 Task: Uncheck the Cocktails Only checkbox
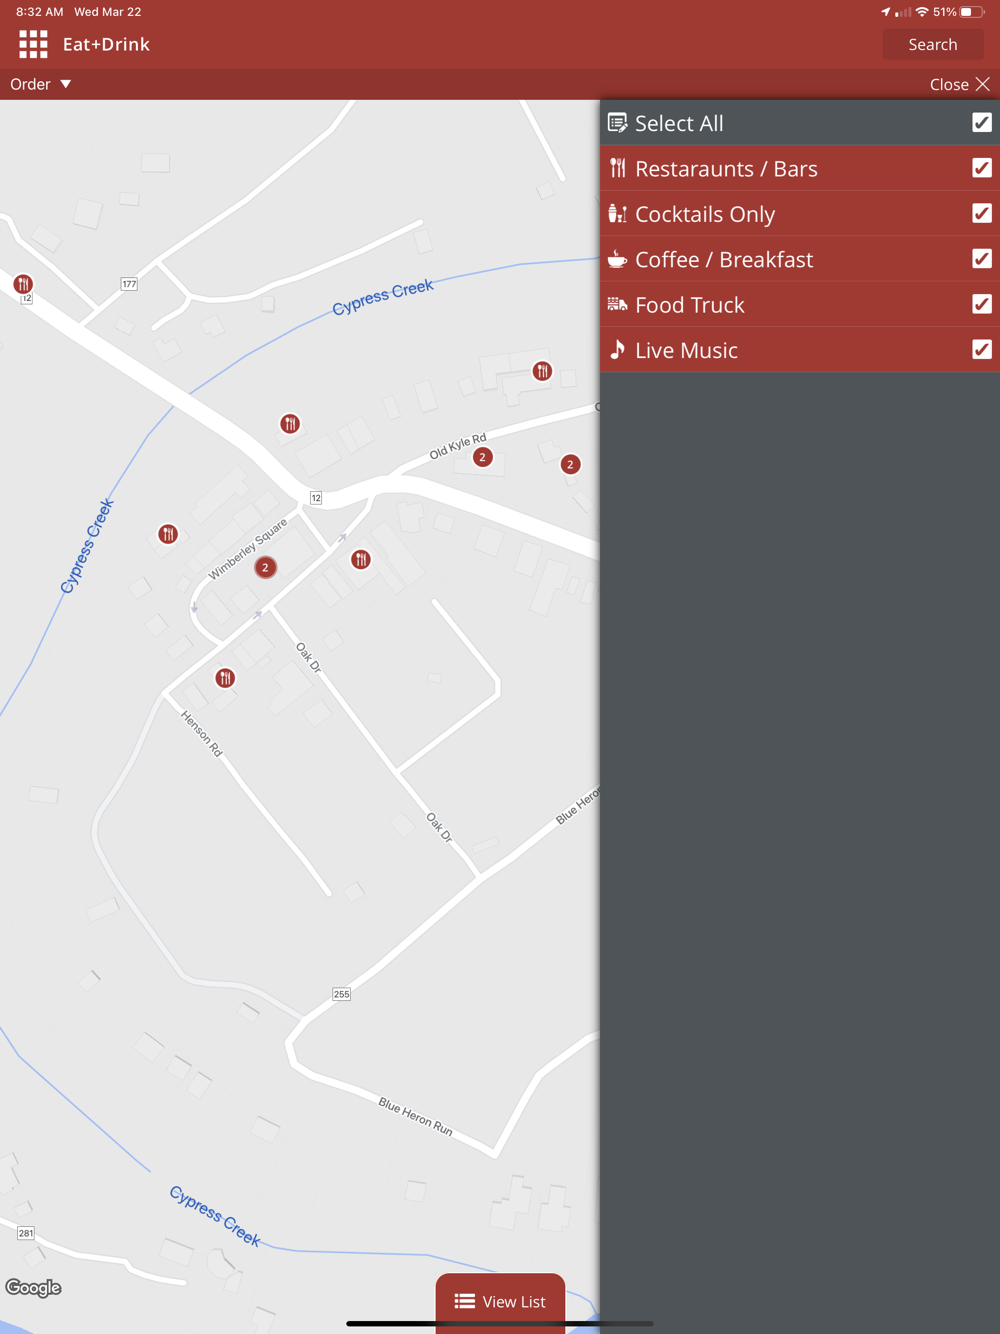coord(982,213)
